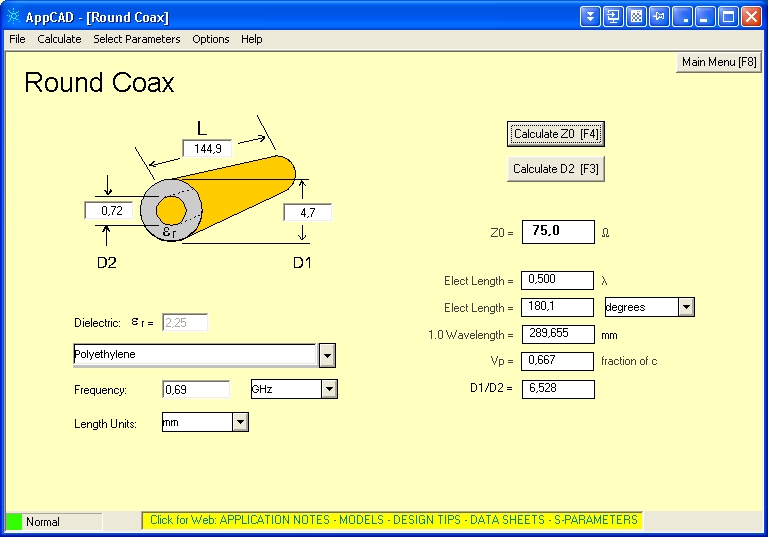Click the 1.0 Wavelength value 289,655

558,334
